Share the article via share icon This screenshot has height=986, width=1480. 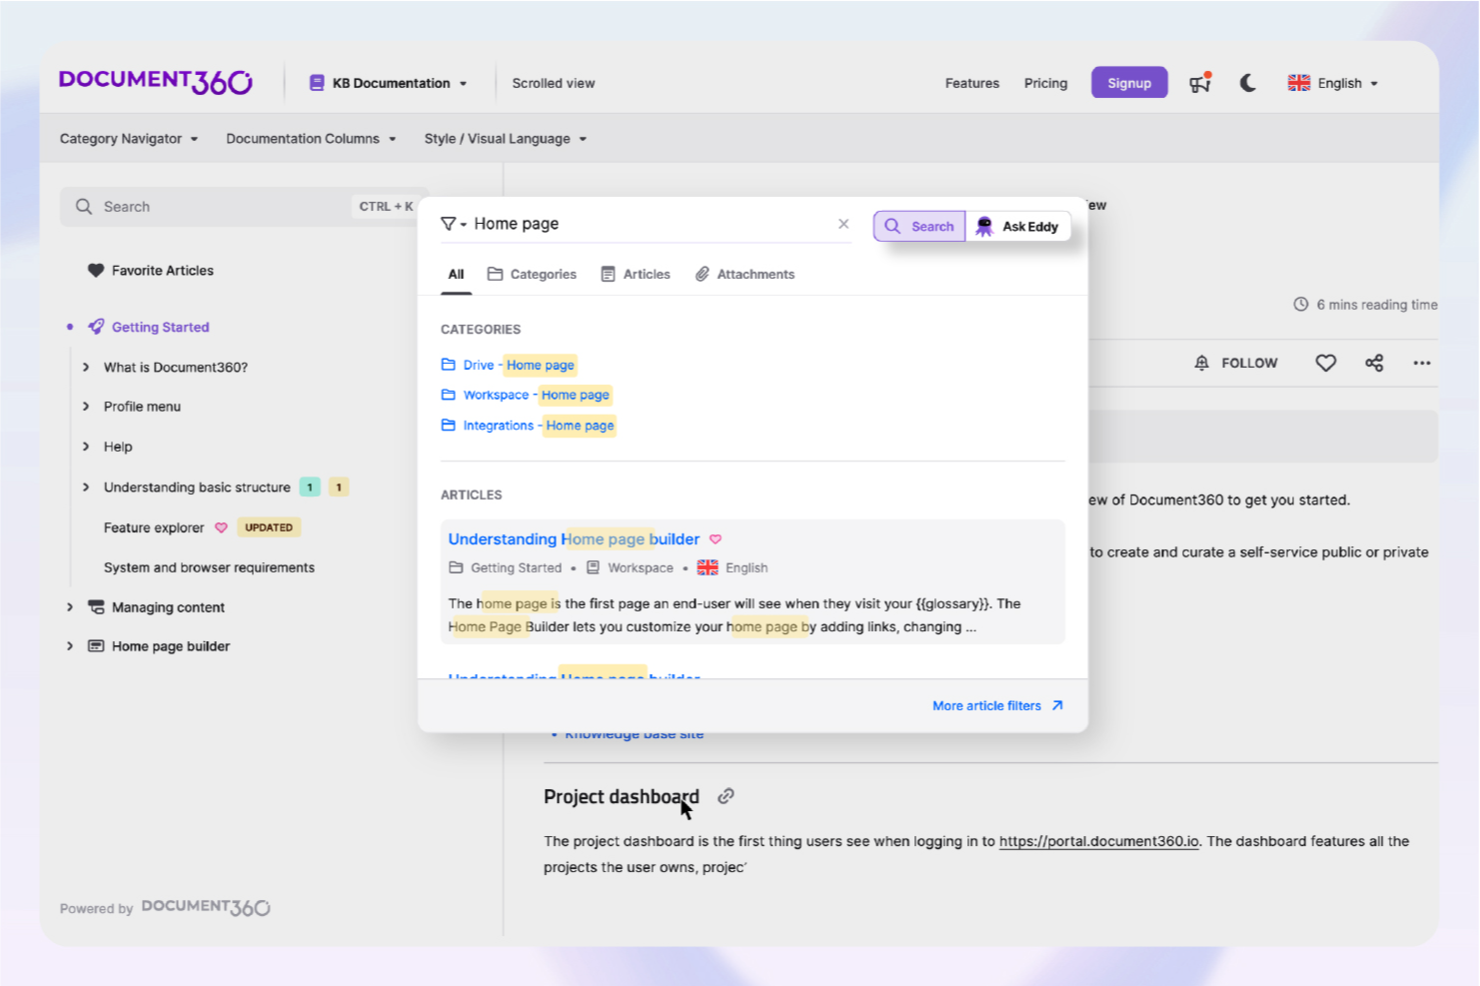click(x=1374, y=362)
